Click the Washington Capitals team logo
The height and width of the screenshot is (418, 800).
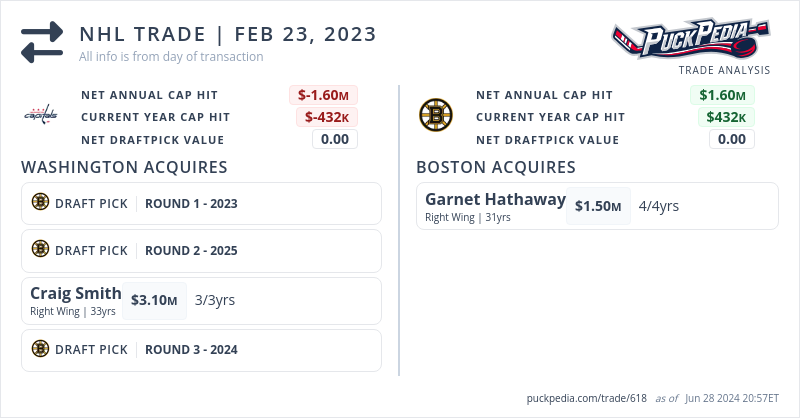[41, 117]
